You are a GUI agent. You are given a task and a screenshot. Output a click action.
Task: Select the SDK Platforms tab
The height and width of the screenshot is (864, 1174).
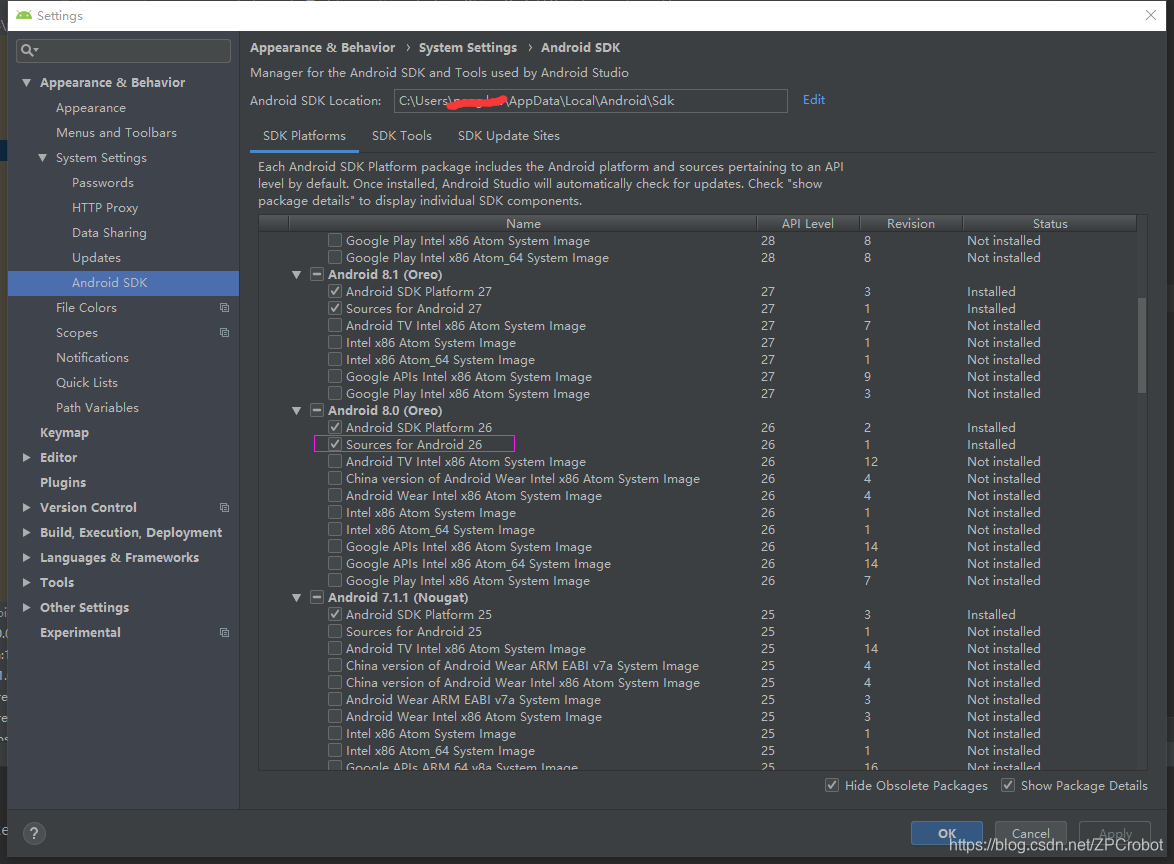pos(304,136)
